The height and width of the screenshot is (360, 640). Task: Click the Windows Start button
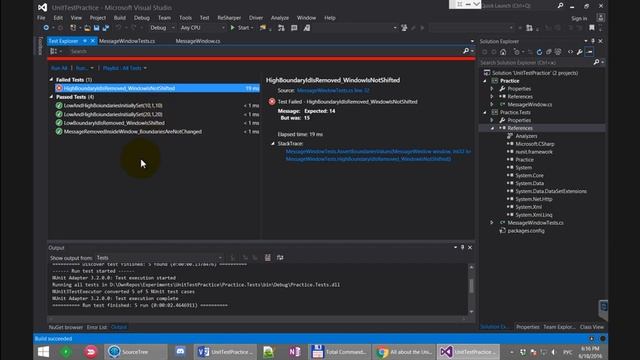click(x=43, y=352)
